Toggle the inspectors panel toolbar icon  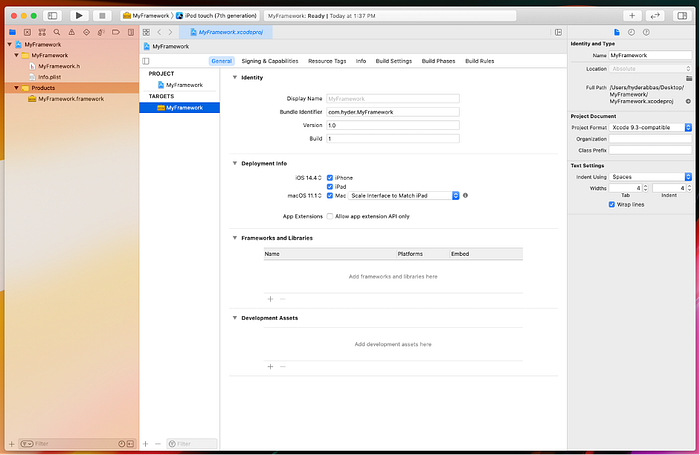coord(682,16)
